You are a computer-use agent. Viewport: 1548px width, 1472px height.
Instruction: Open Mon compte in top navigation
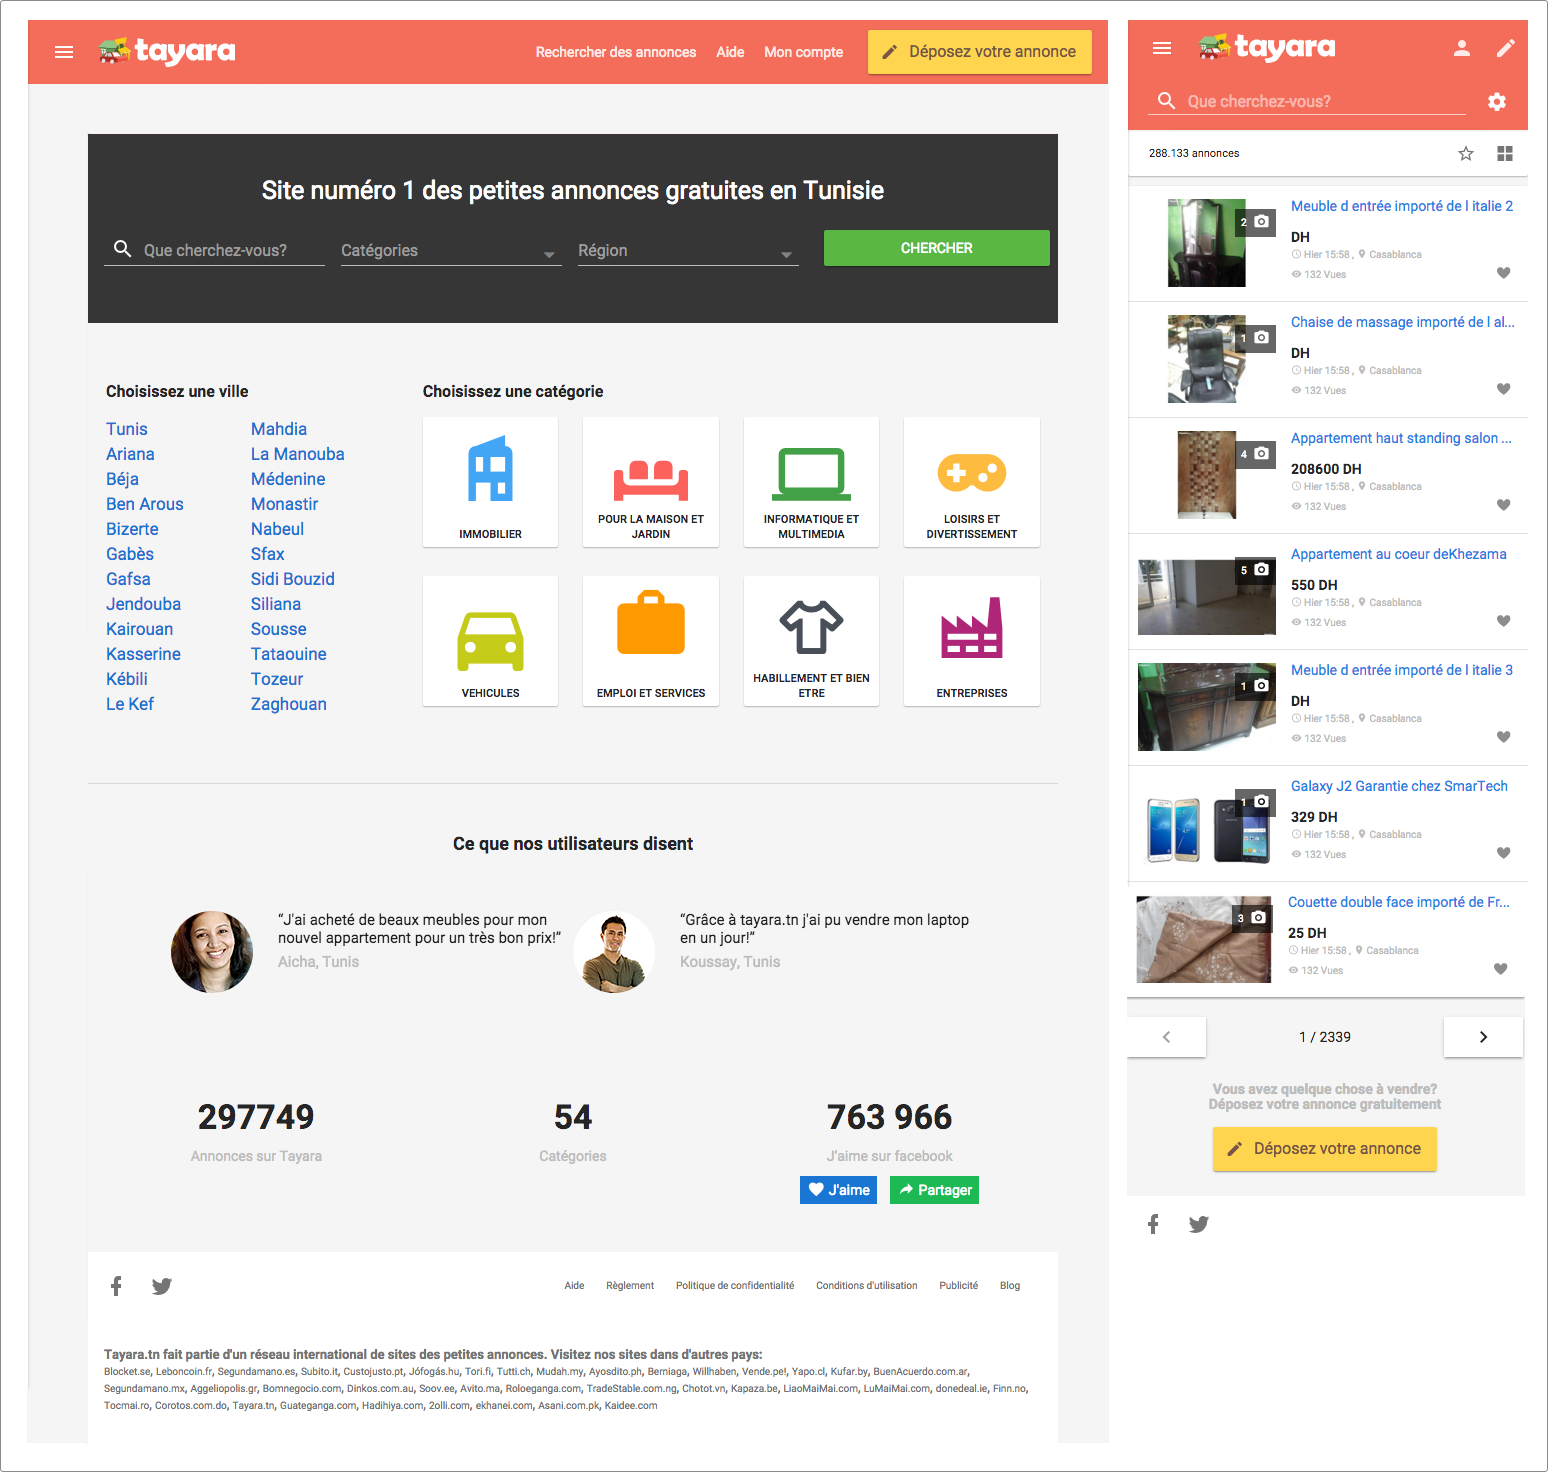click(x=803, y=52)
